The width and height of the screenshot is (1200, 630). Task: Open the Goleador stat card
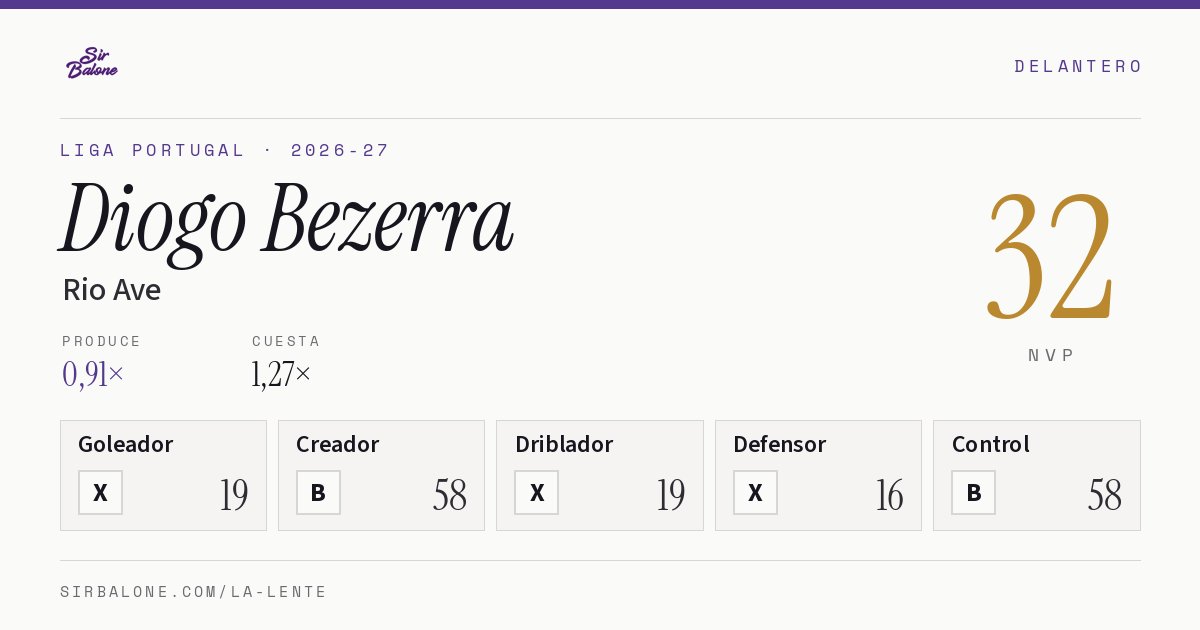(x=163, y=475)
